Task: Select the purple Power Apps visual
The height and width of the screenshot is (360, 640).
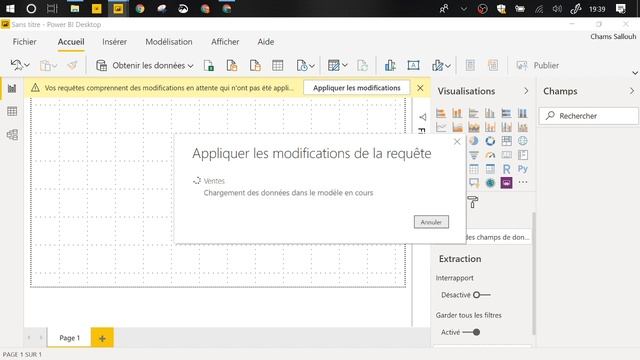Action: tap(506, 183)
